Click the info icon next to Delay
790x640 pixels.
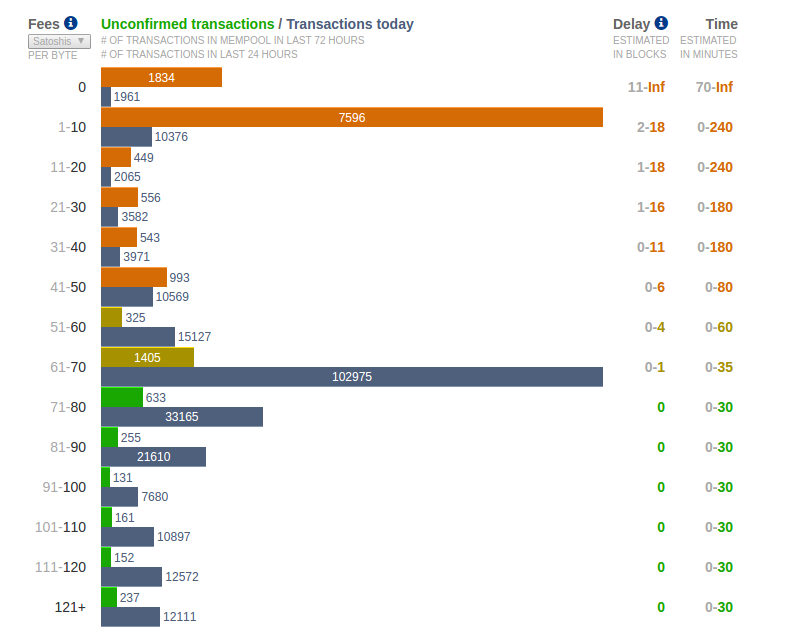coord(661,23)
